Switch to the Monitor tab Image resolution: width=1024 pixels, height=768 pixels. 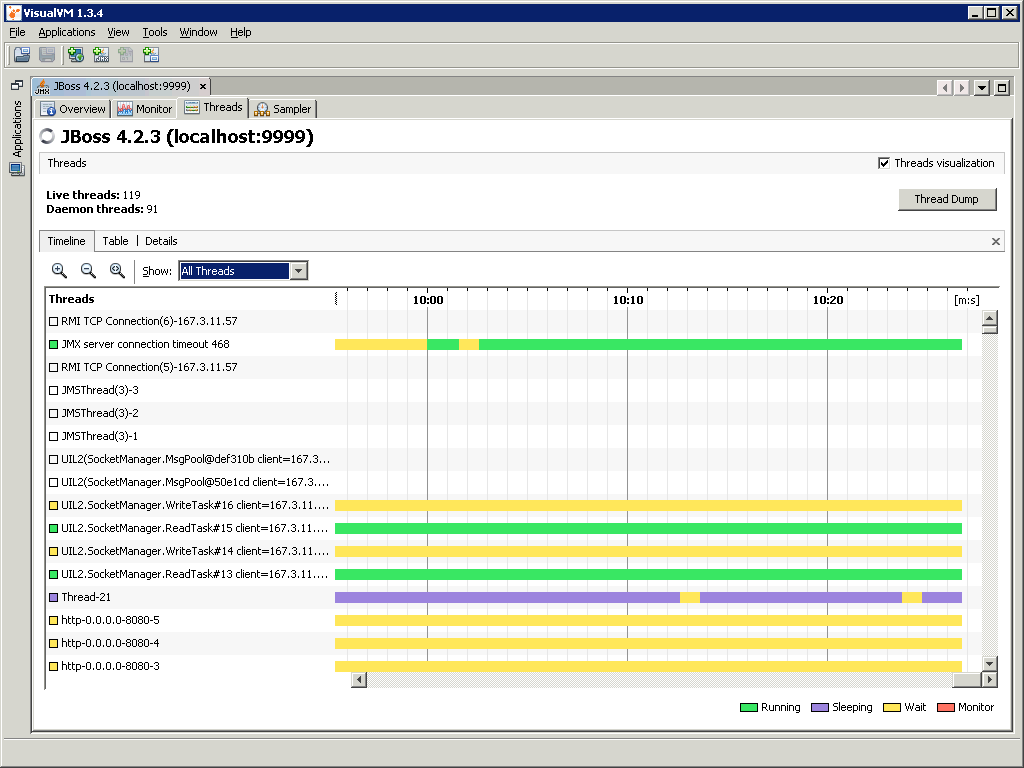pos(144,109)
